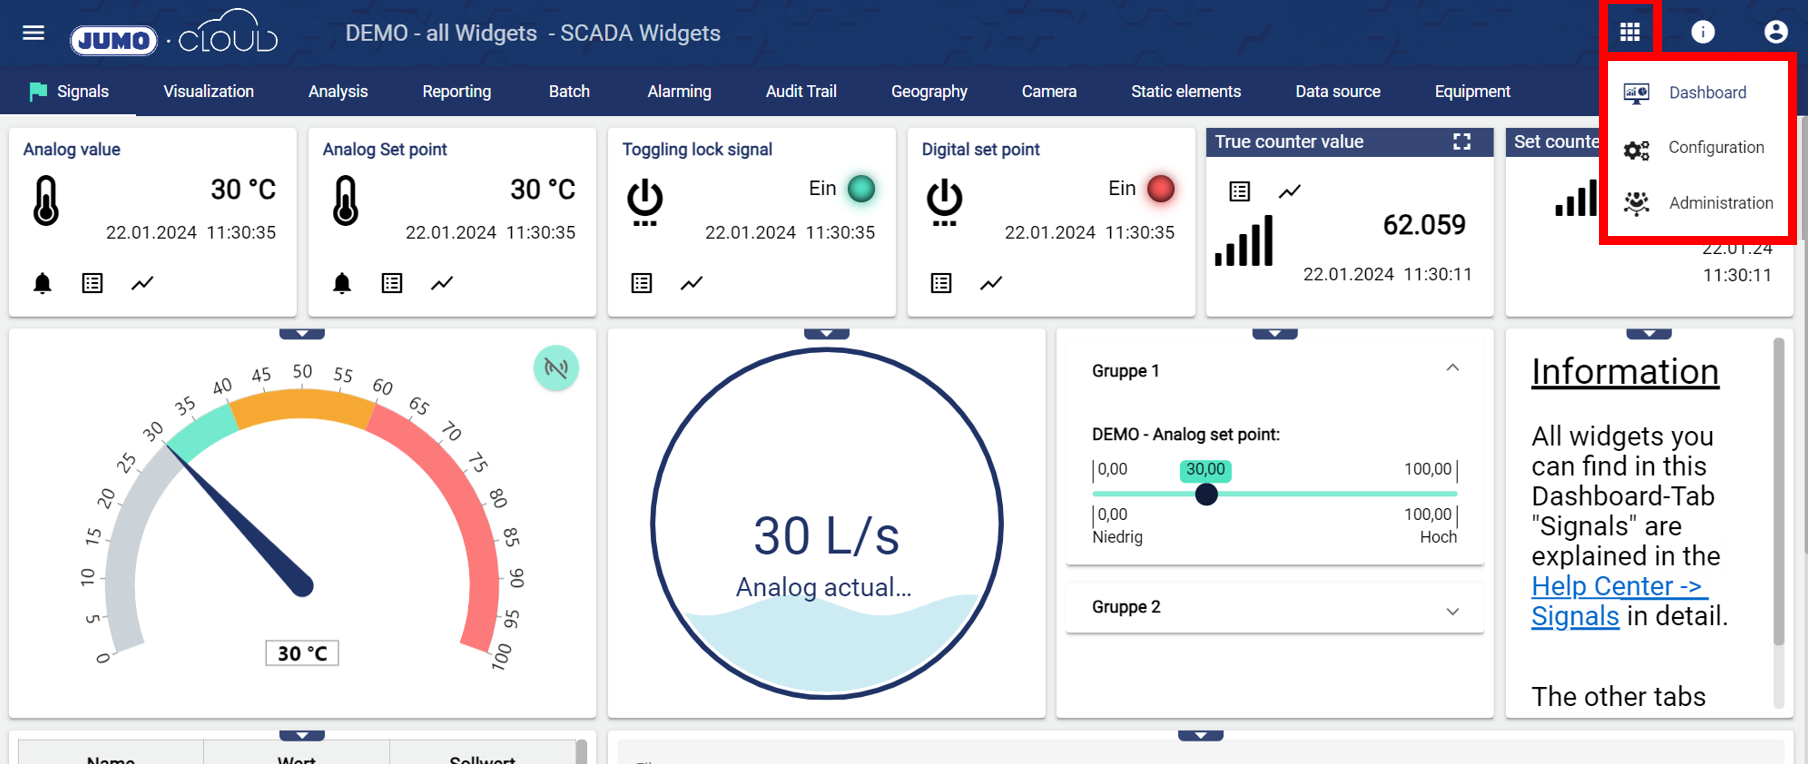Open the user account profile icon
Screen dimensions: 1808x764
click(1775, 33)
